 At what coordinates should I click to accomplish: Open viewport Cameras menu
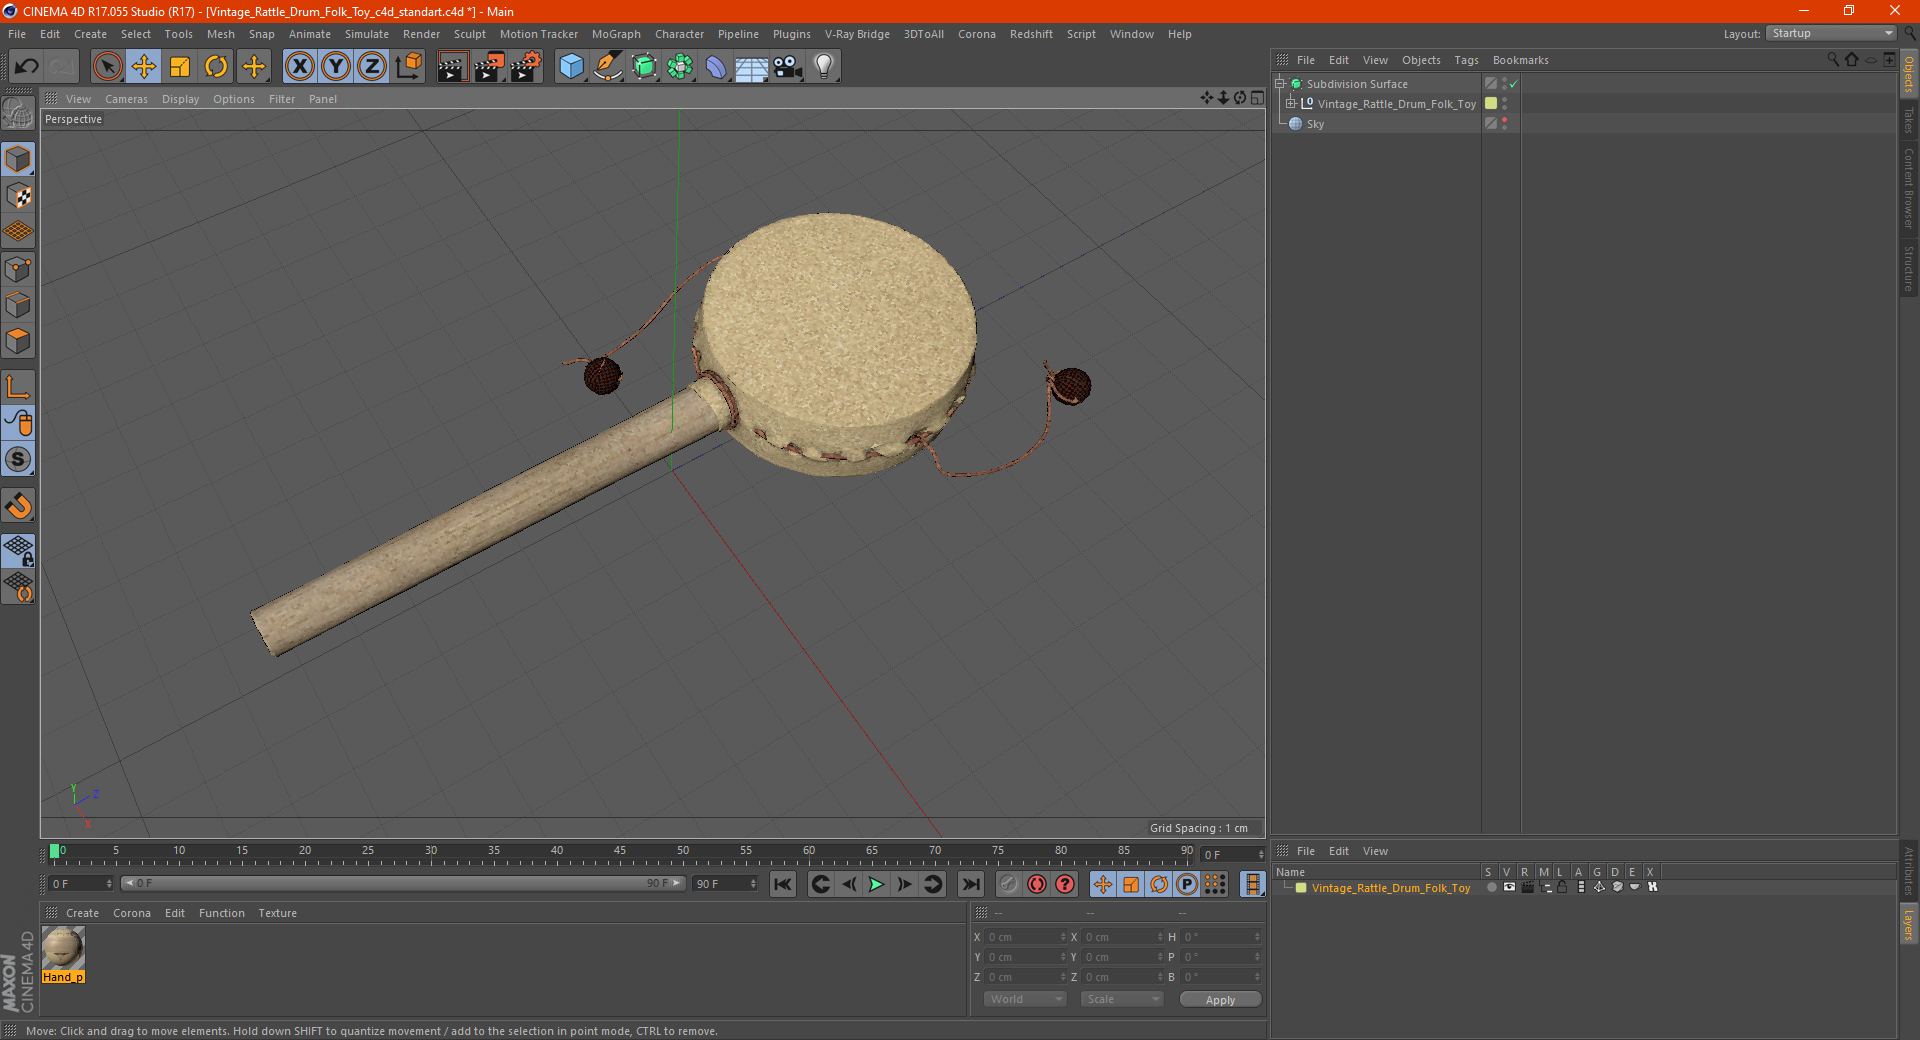tap(126, 99)
